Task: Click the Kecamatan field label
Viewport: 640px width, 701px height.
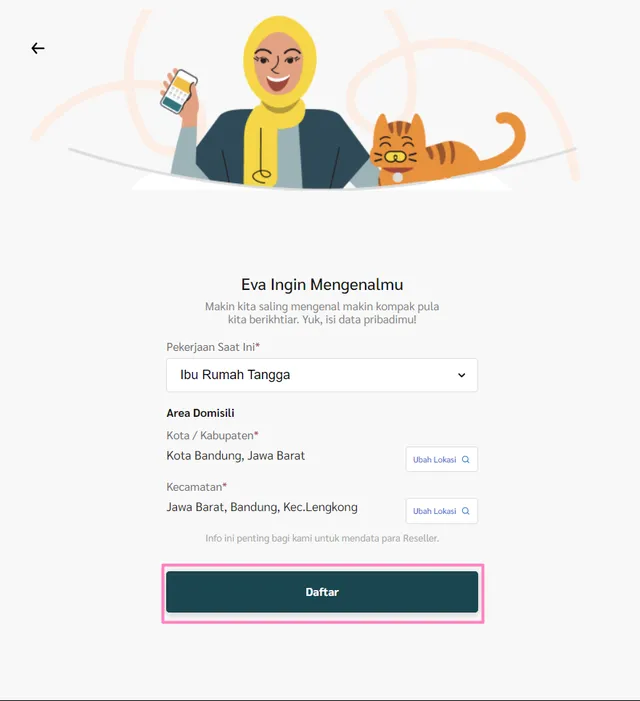Action: [x=196, y=487]
